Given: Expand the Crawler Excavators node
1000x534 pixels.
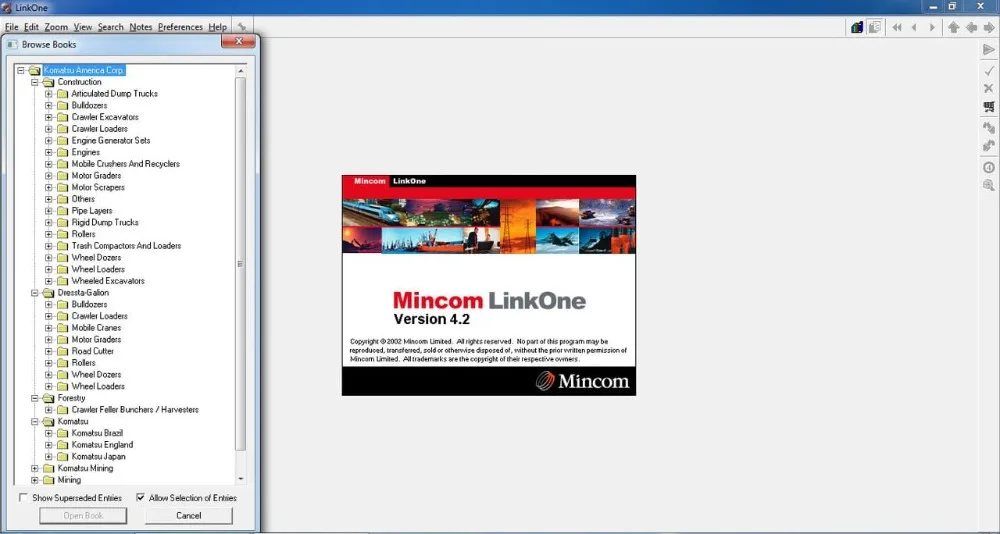Looking at the screenshot, I should [48, 117].
